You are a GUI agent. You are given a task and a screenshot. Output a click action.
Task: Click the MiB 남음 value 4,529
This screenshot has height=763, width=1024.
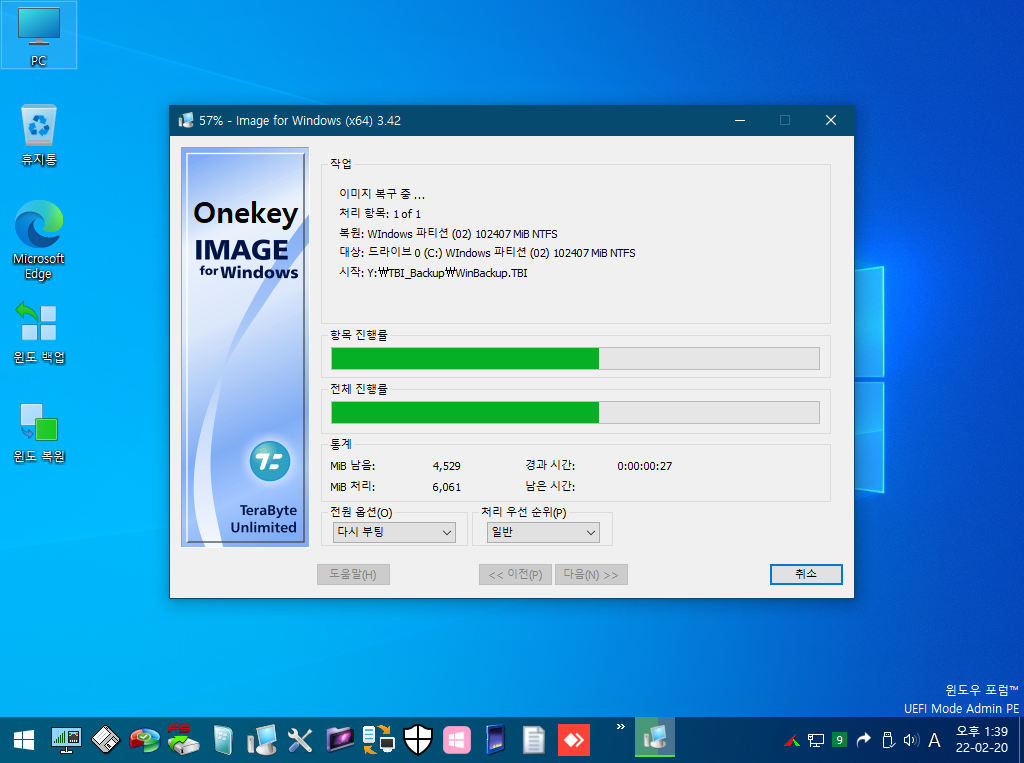pyautogui.click(x=447, y=466)
